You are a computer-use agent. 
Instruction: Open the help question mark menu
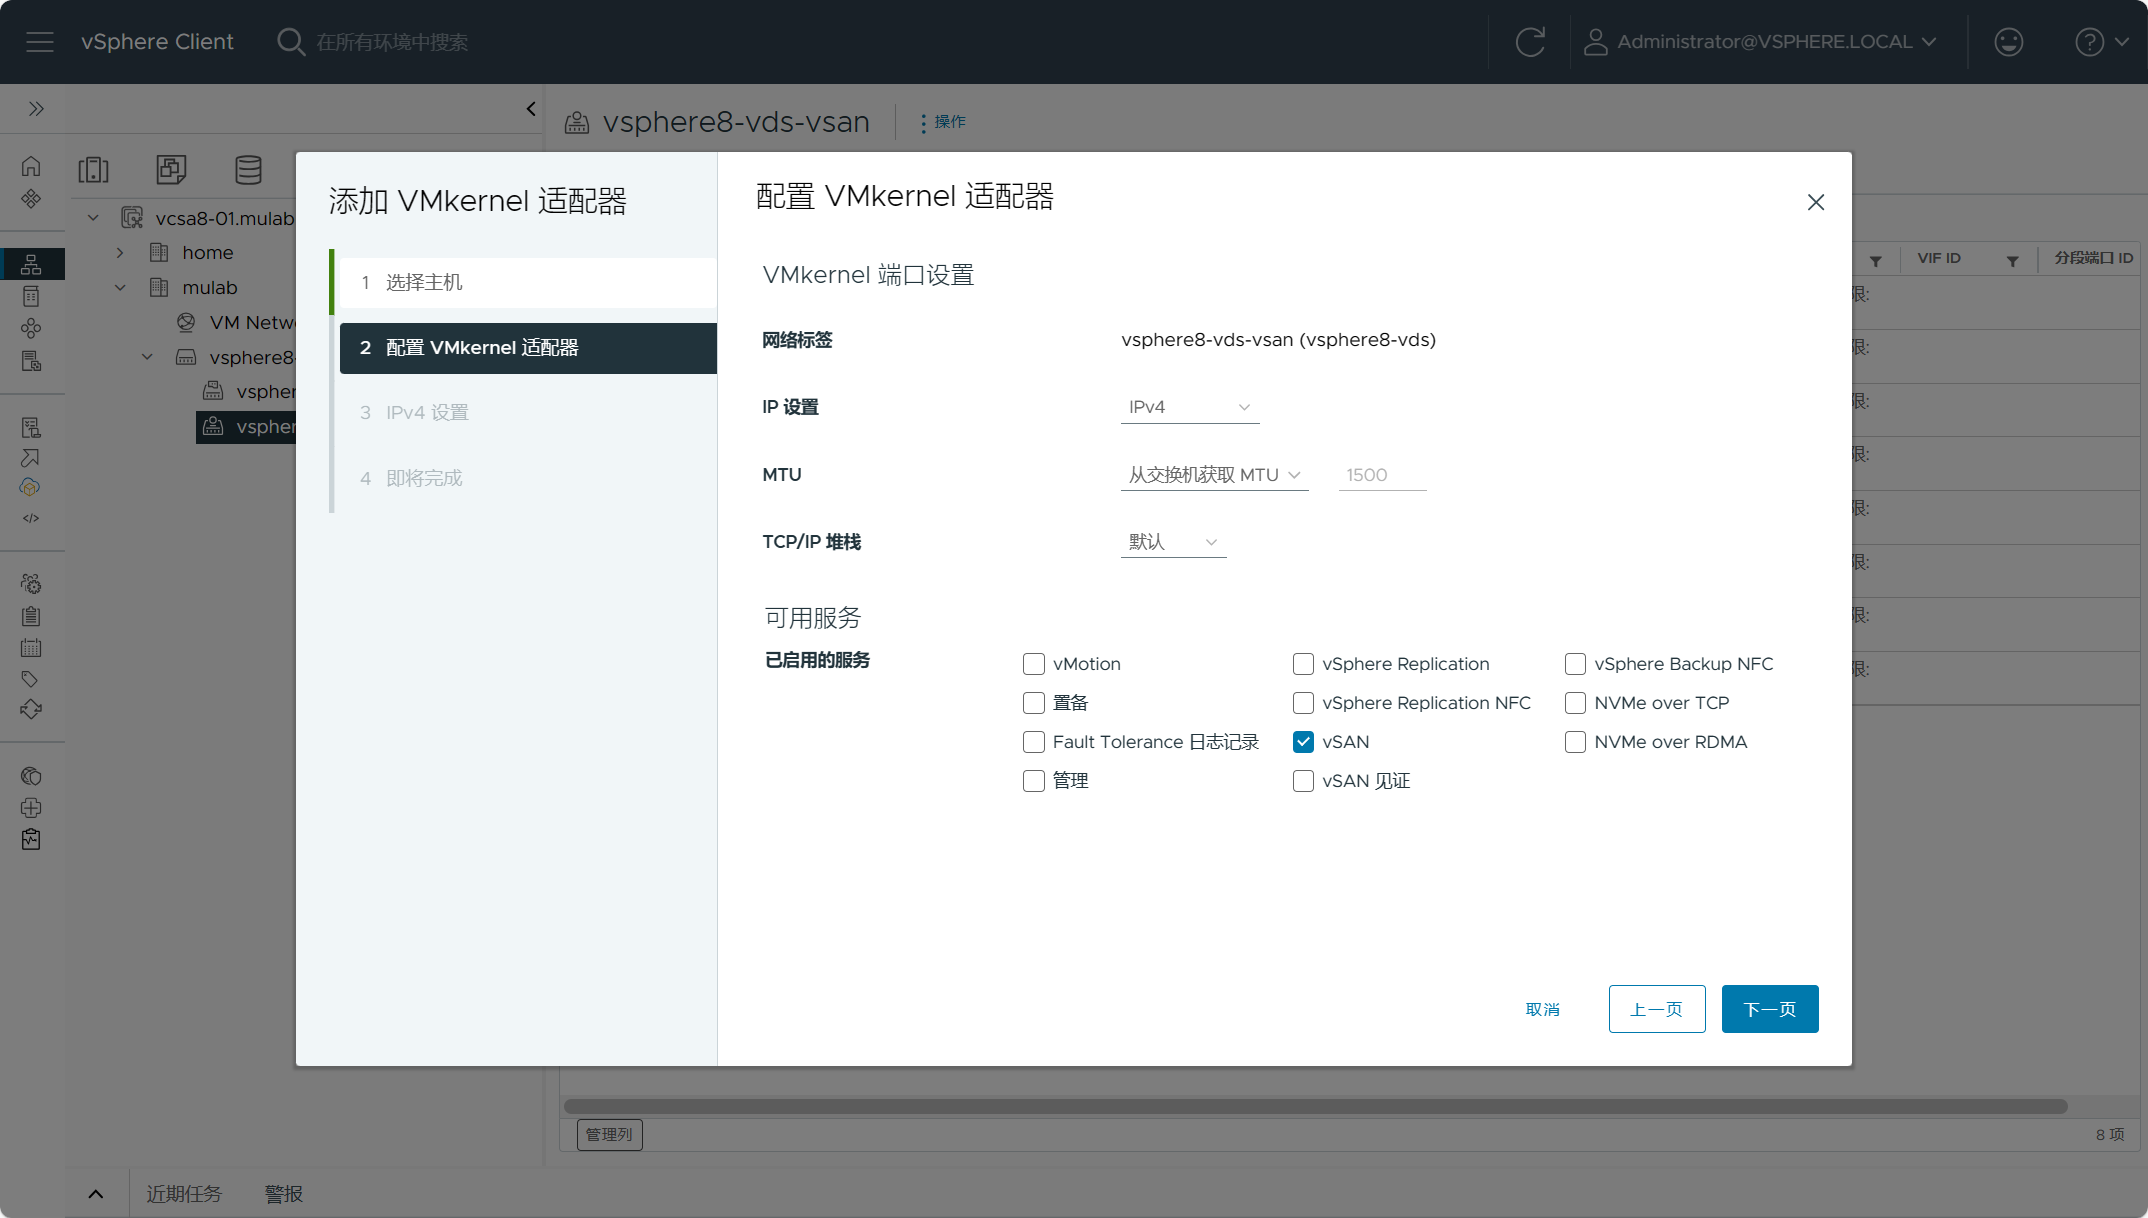point(2101,42)
